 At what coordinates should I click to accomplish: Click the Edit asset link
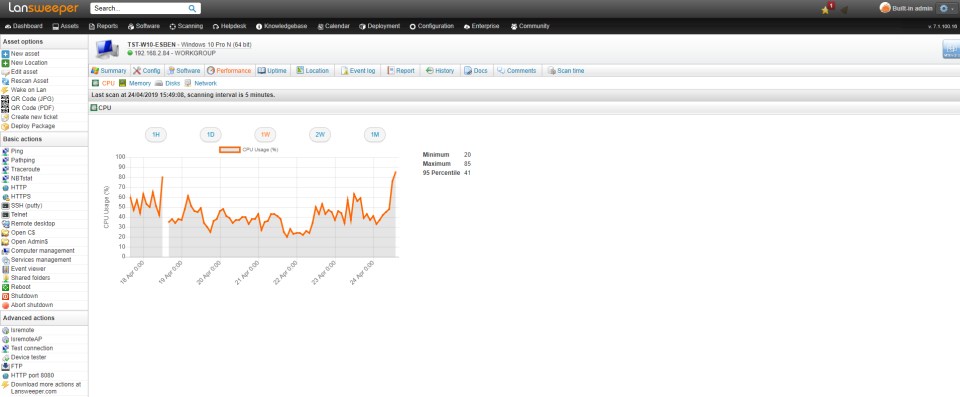pos(24,72)
